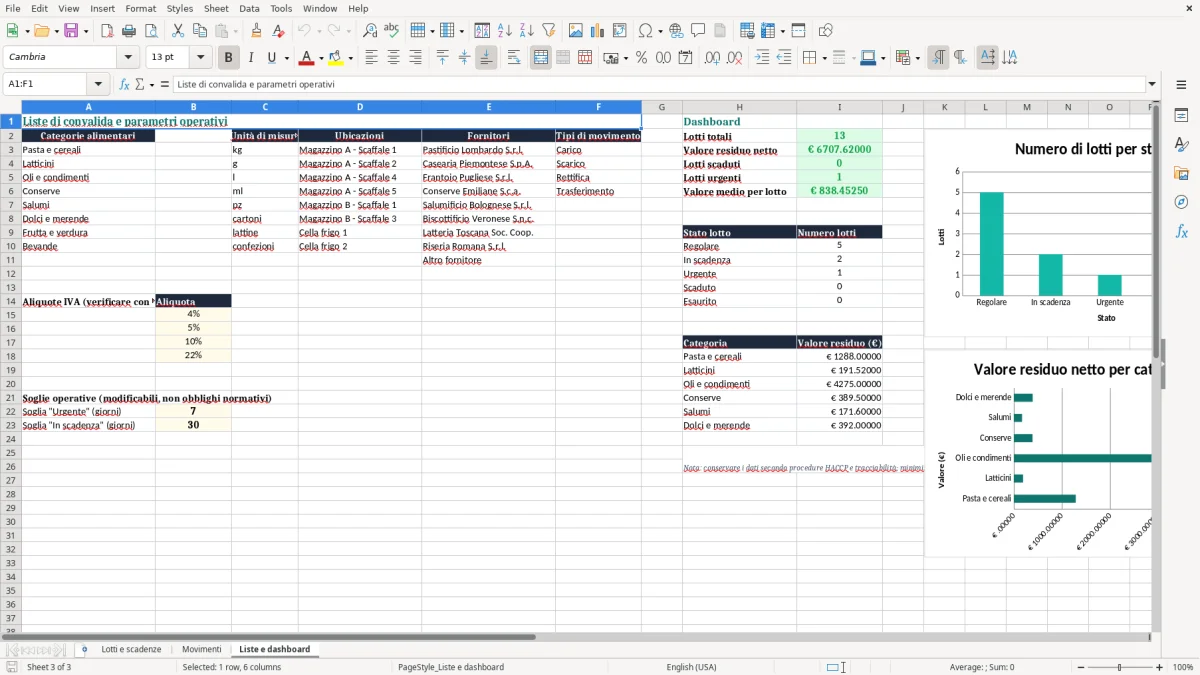Copy the selection
The height and width of the screenshot is (675, 1200).
[200, 31]
